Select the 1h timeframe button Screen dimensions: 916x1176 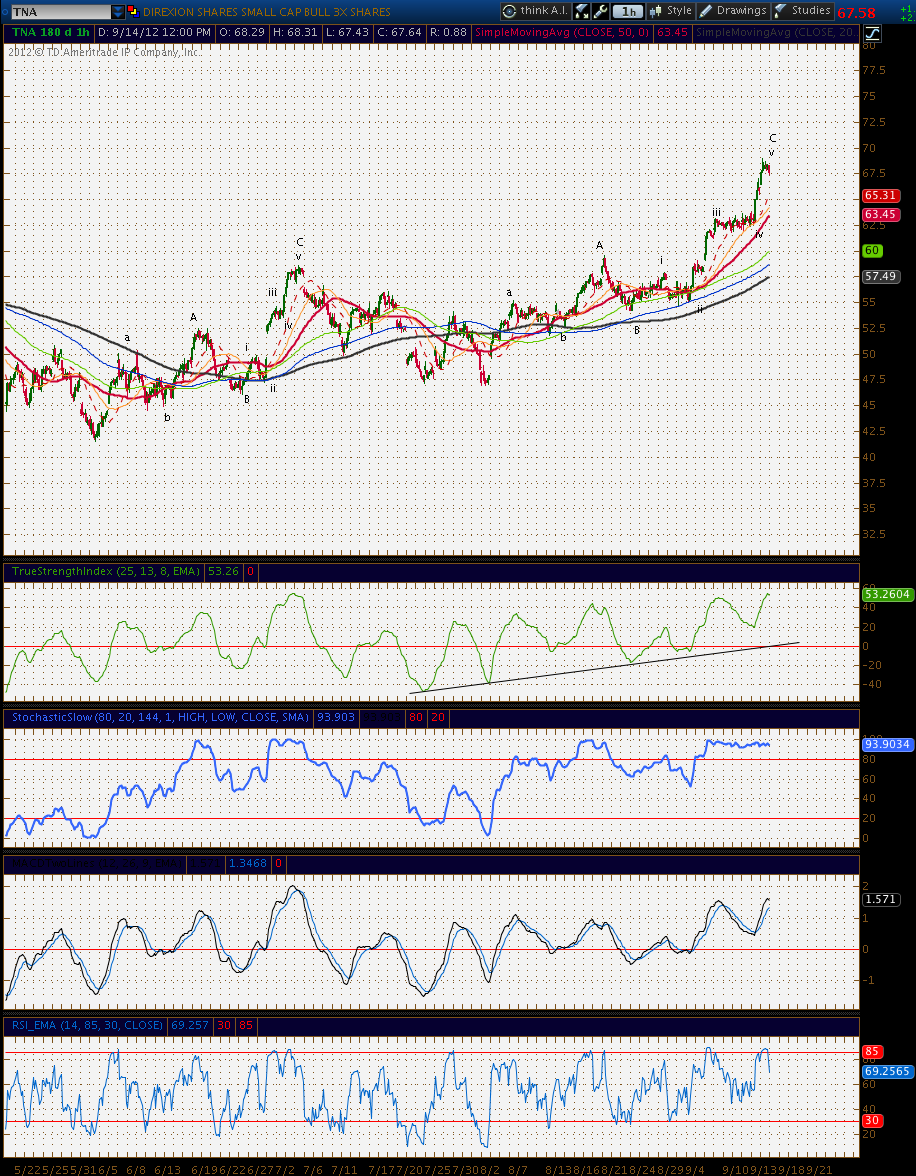(x=628, y=11)
